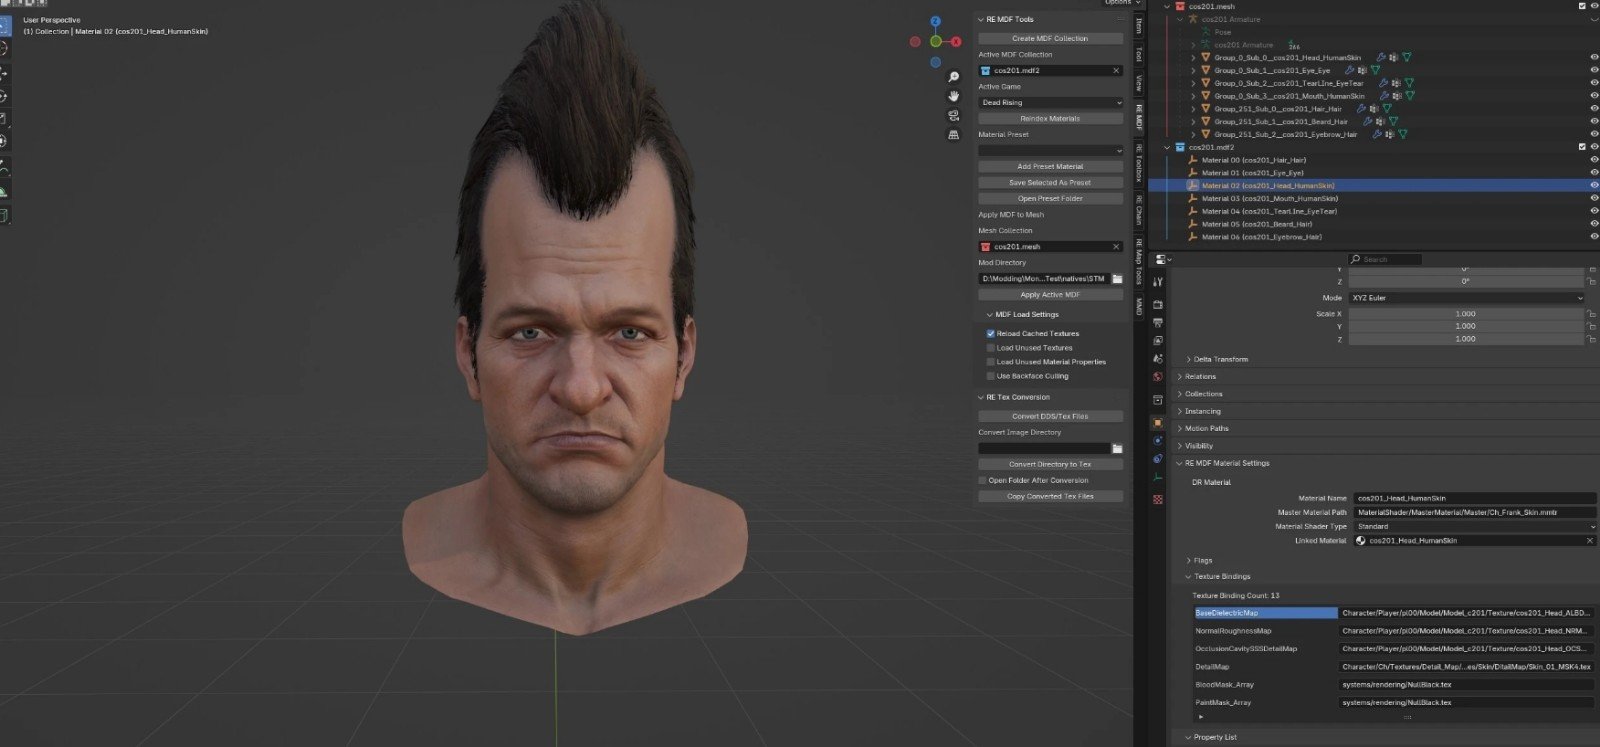Open the rotation Mode XYZ Euler dropdown

1466,298
